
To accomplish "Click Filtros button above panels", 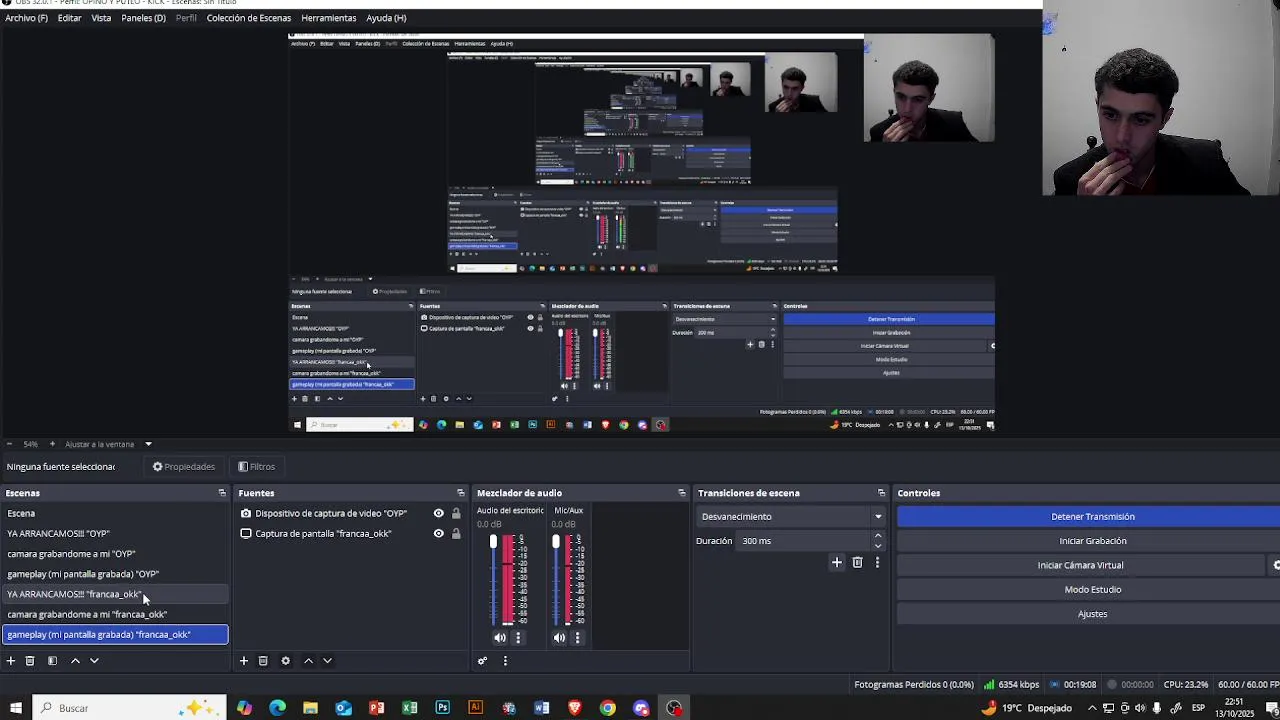I will tap(257, 467).
